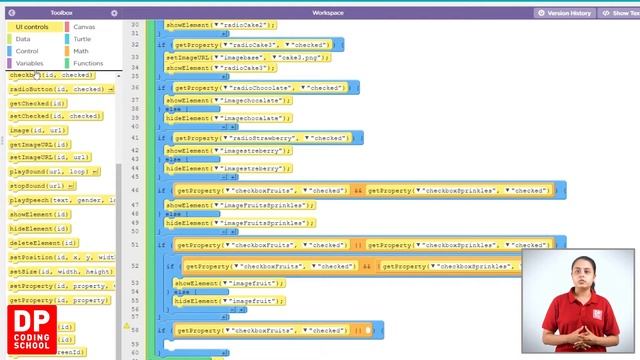Click the warning triangle beside line 58
The height and width of the screenshot is (360, 640).
pos(127,326)
